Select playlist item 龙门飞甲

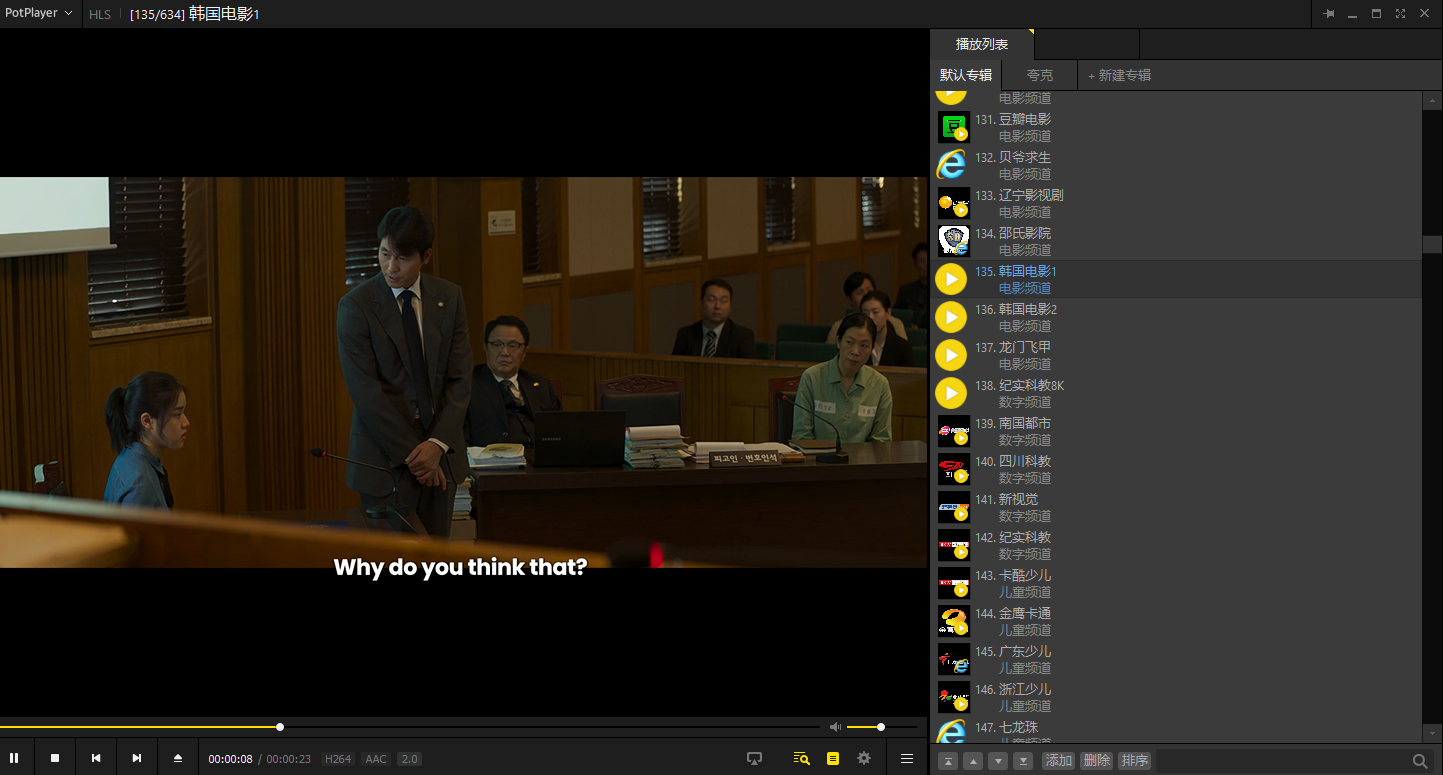pyautogui.click(x=1178, y=355)
